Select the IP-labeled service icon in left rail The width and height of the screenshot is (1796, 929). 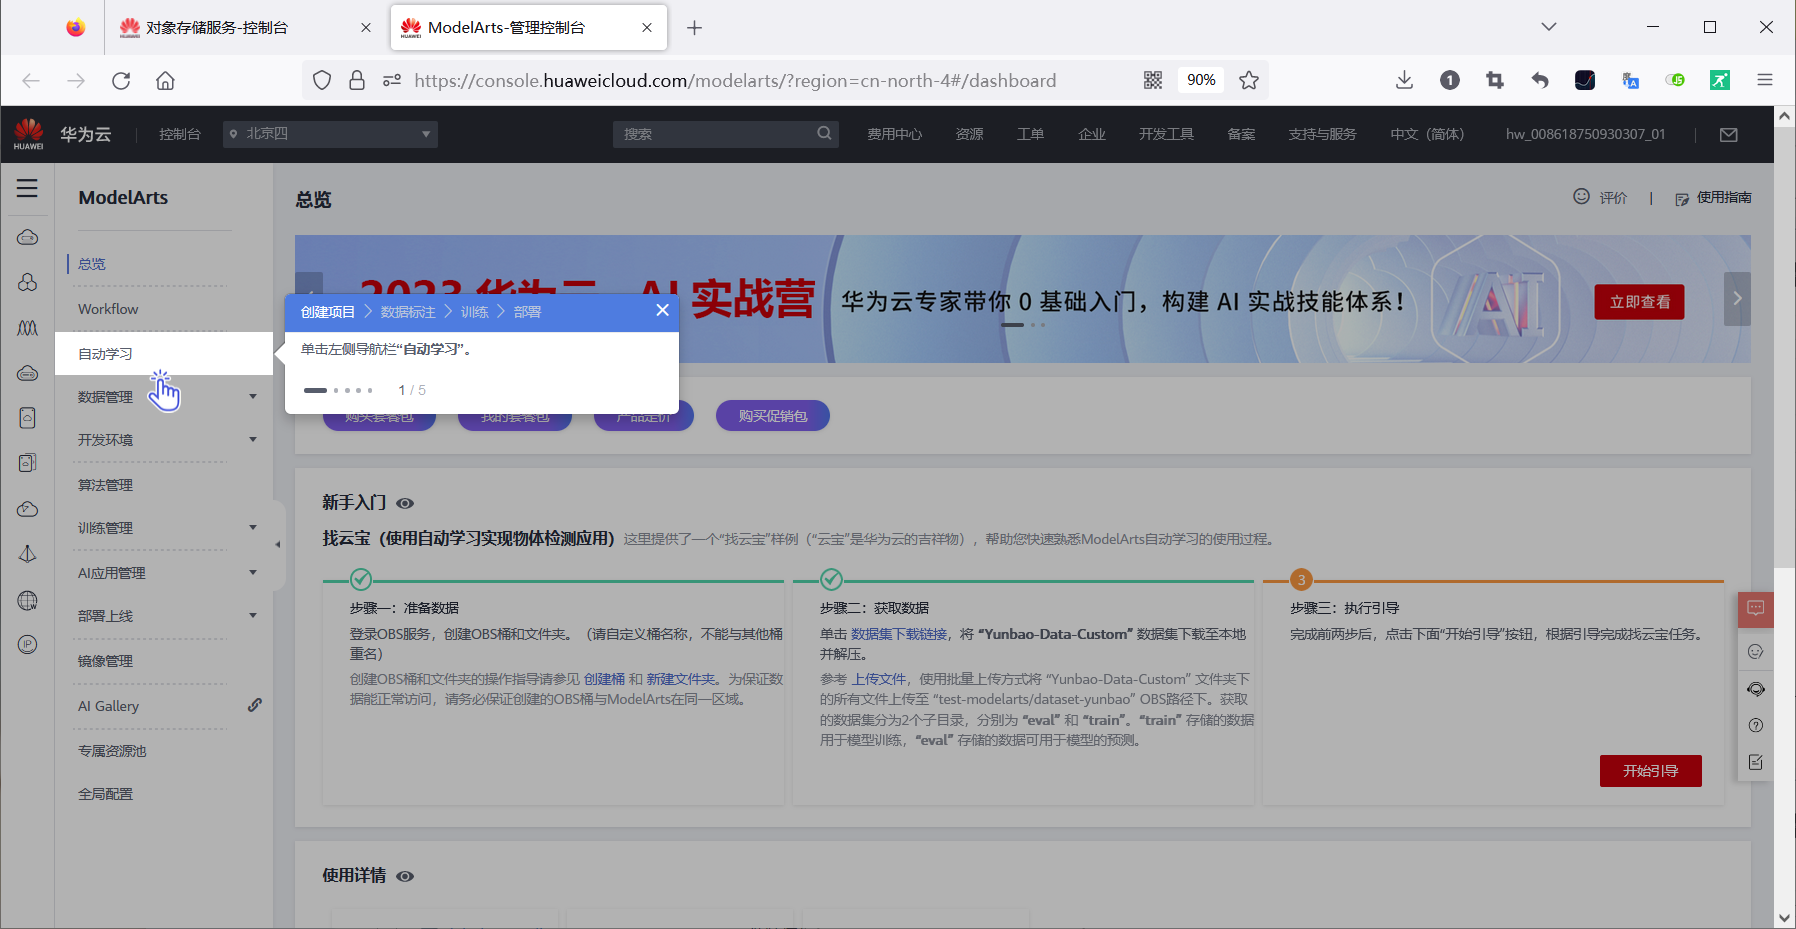click(x=27, y=645)
